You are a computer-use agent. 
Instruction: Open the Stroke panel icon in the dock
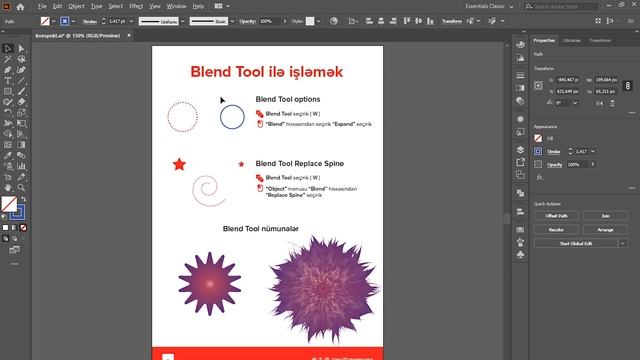520,76
